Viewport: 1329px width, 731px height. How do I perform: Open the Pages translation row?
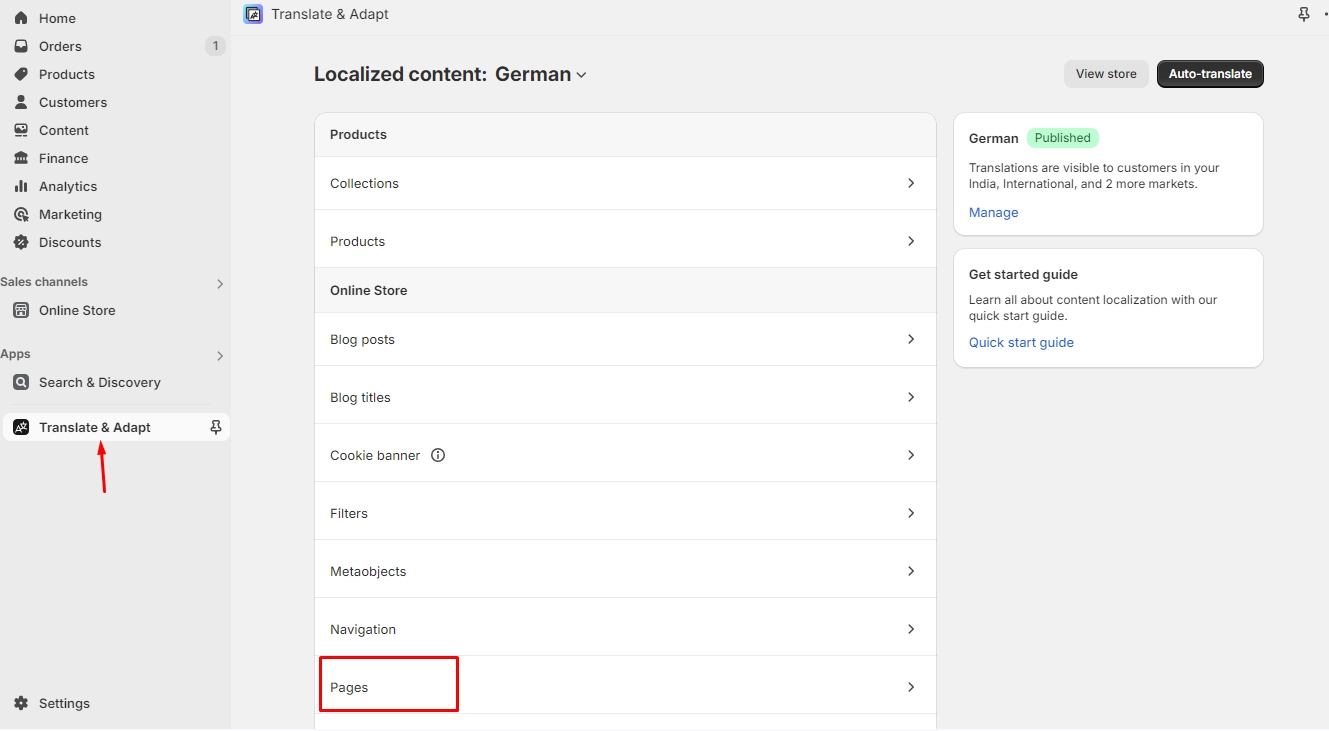[x=625, y=687]
